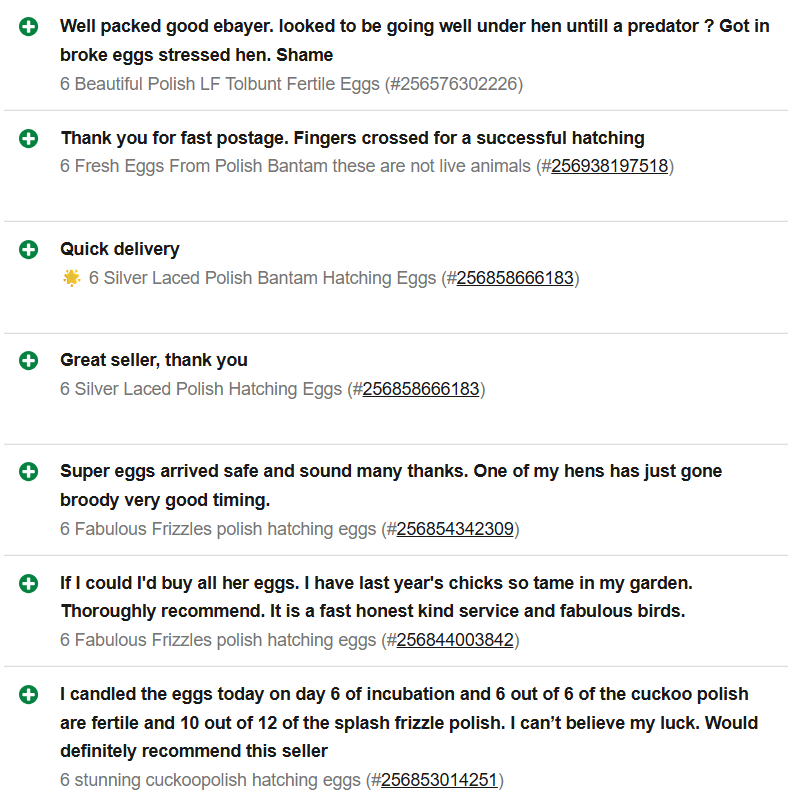Click "6 Fresh Eggs From Polish Bantam" item title
Screen dimensions: 788x806
295,166
